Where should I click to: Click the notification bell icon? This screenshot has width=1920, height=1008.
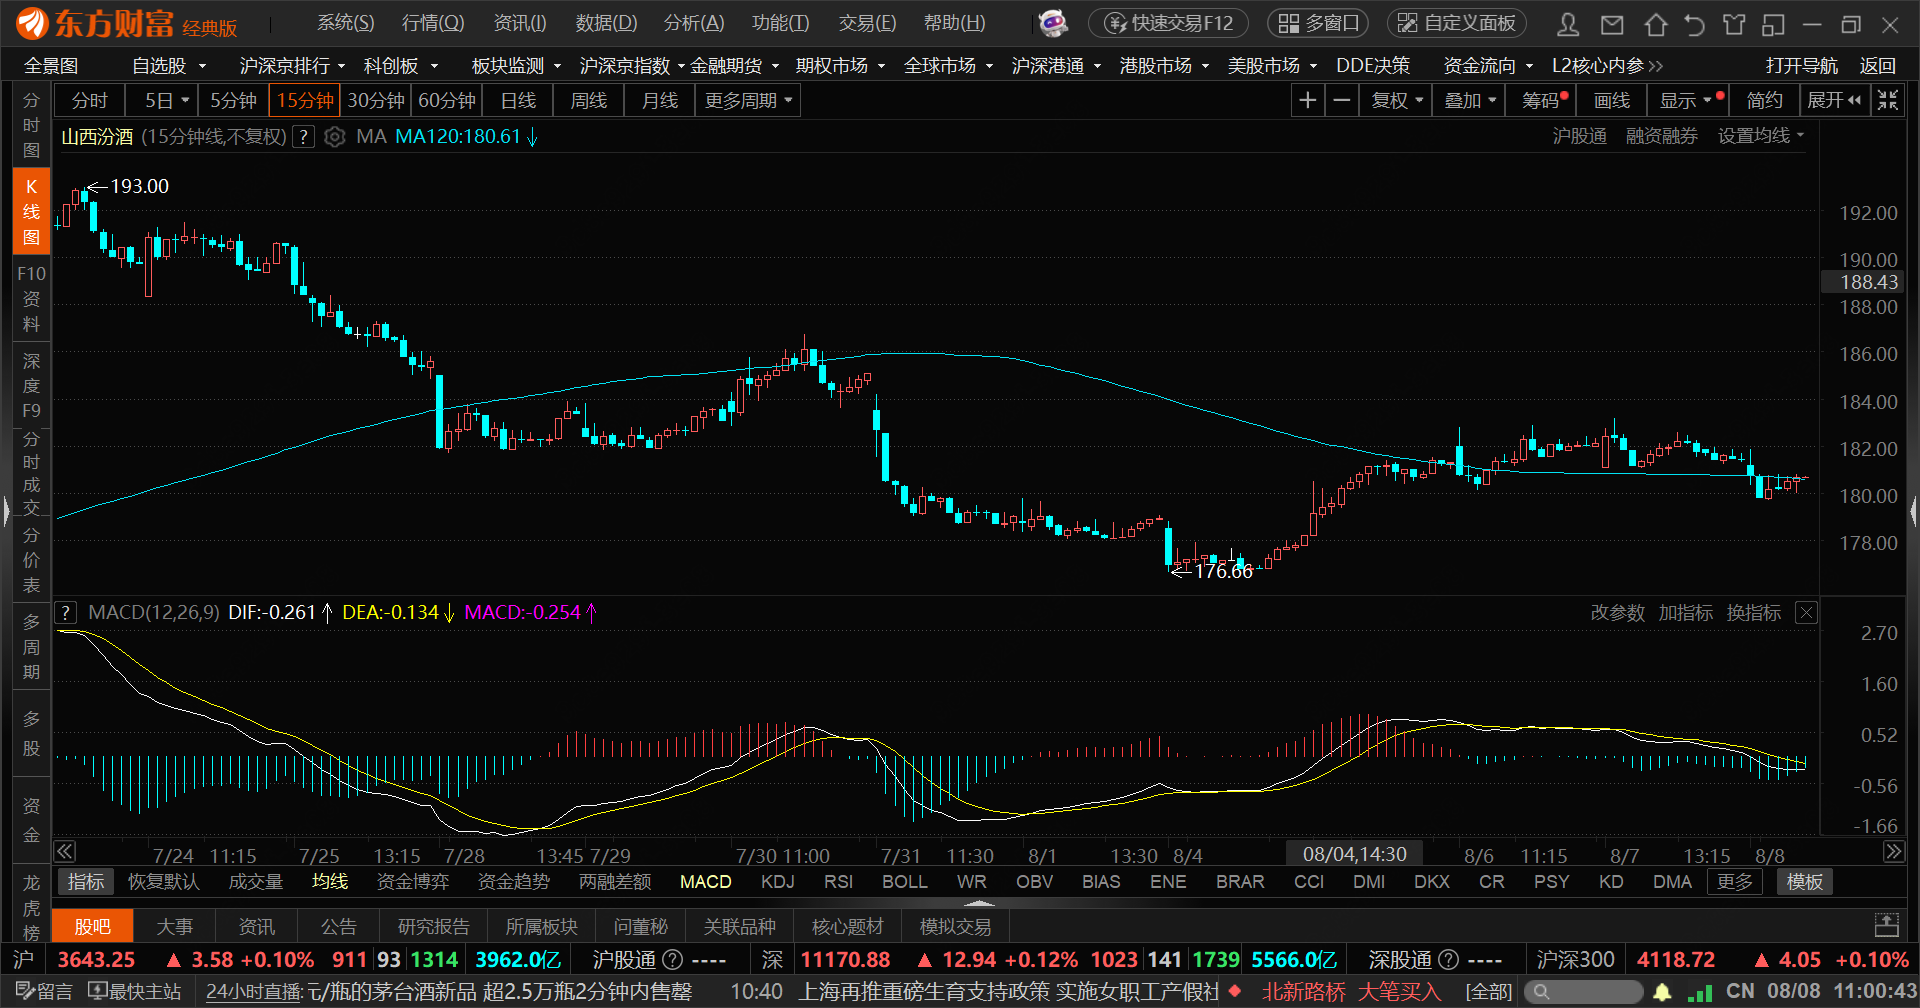tap(1662, 992)
